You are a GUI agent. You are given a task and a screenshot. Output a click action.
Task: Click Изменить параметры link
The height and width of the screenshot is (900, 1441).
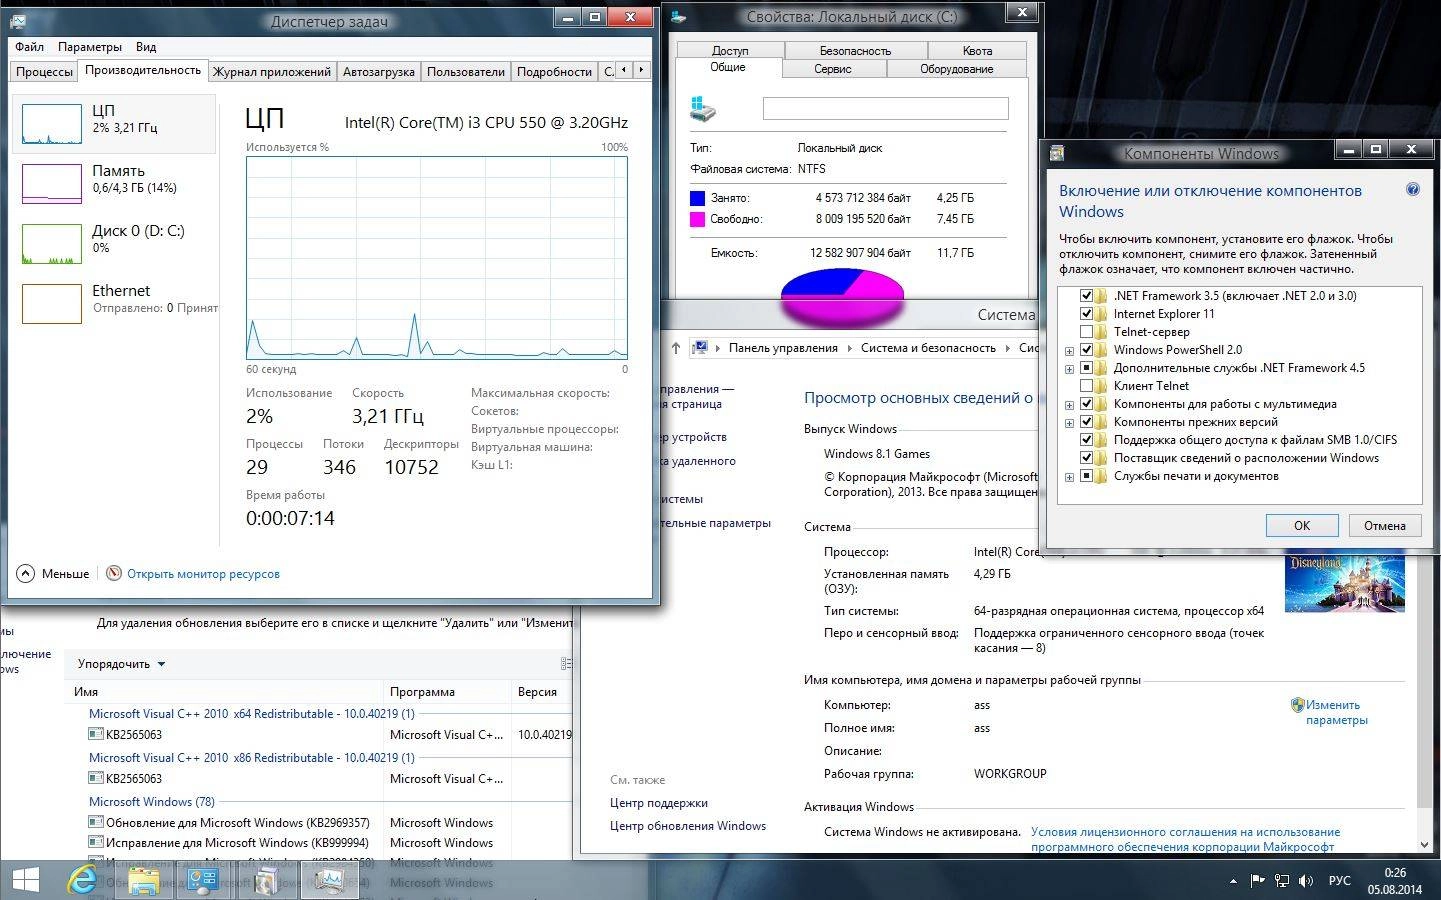tap(1336, 712)
